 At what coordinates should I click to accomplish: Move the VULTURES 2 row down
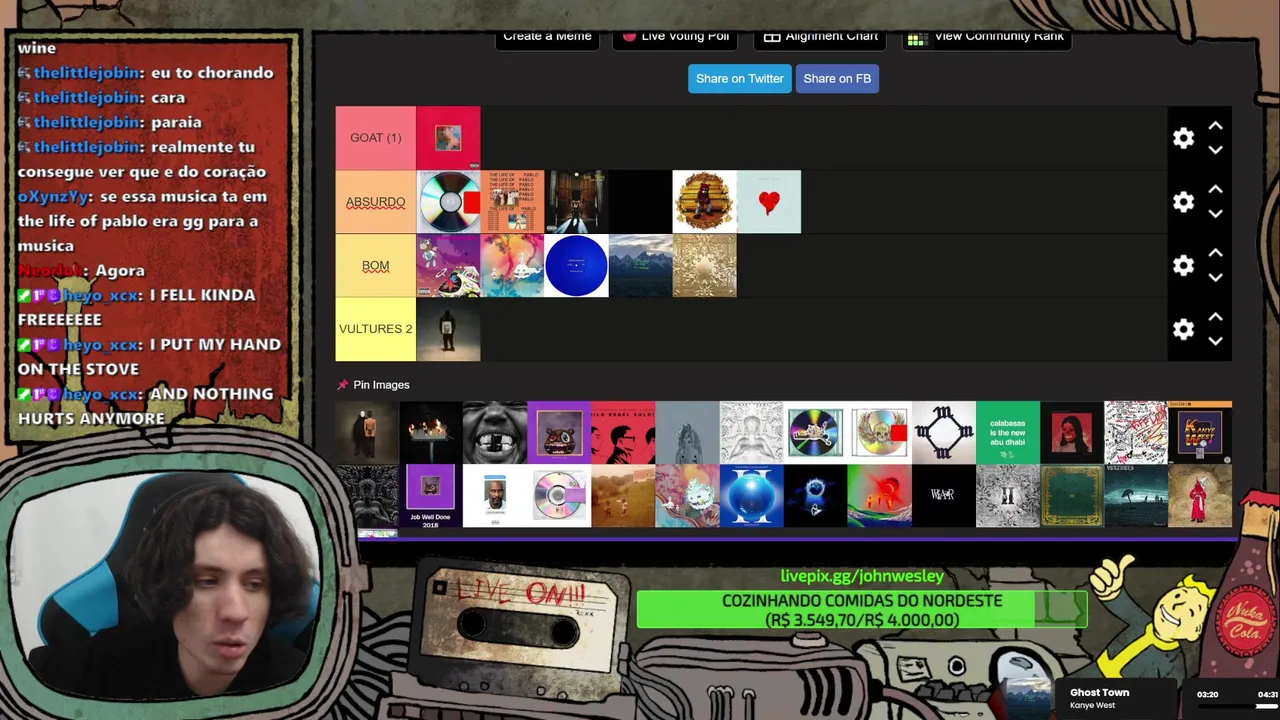coord(1215,341)
